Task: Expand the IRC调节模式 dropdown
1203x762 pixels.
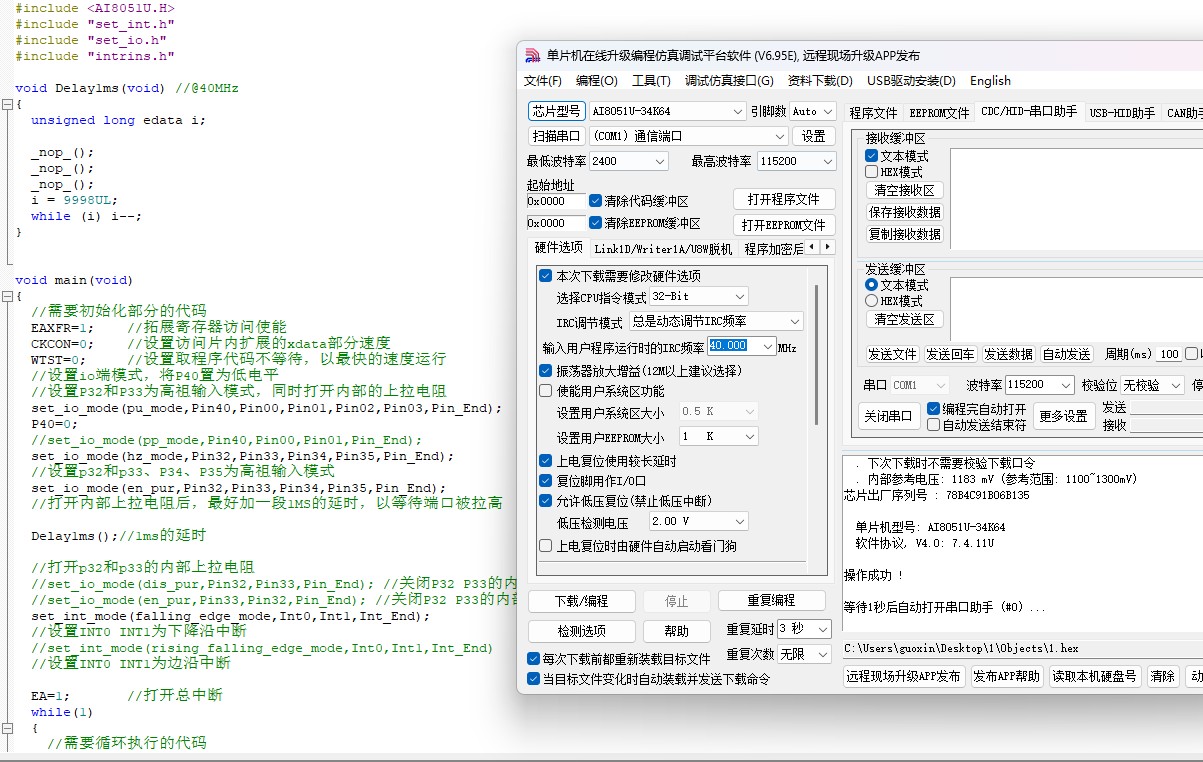Action: 795,321
